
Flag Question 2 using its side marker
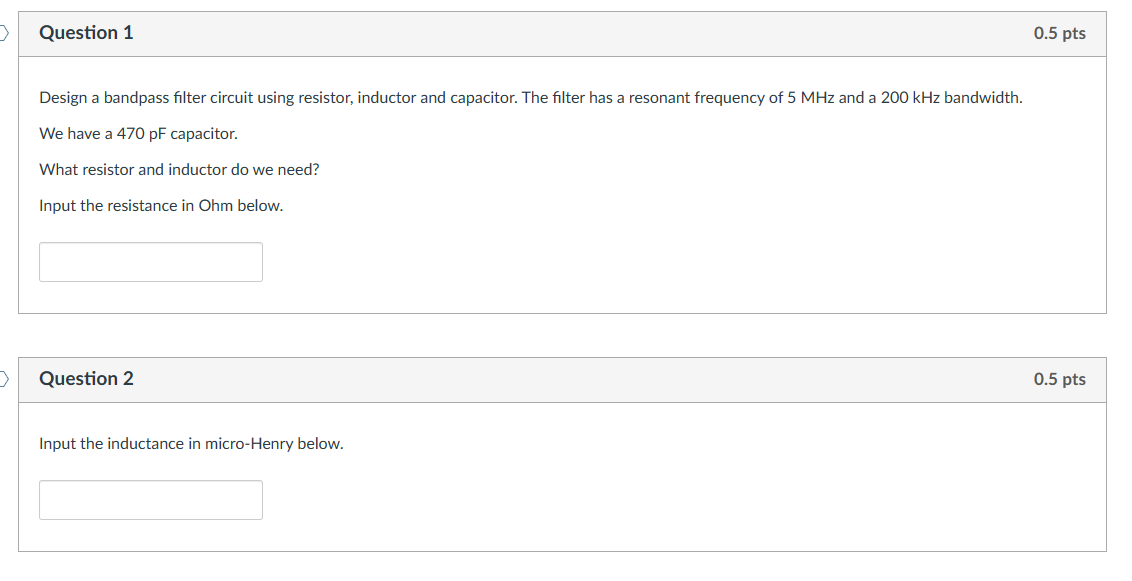pyautogui.click(x=3, y=378)
